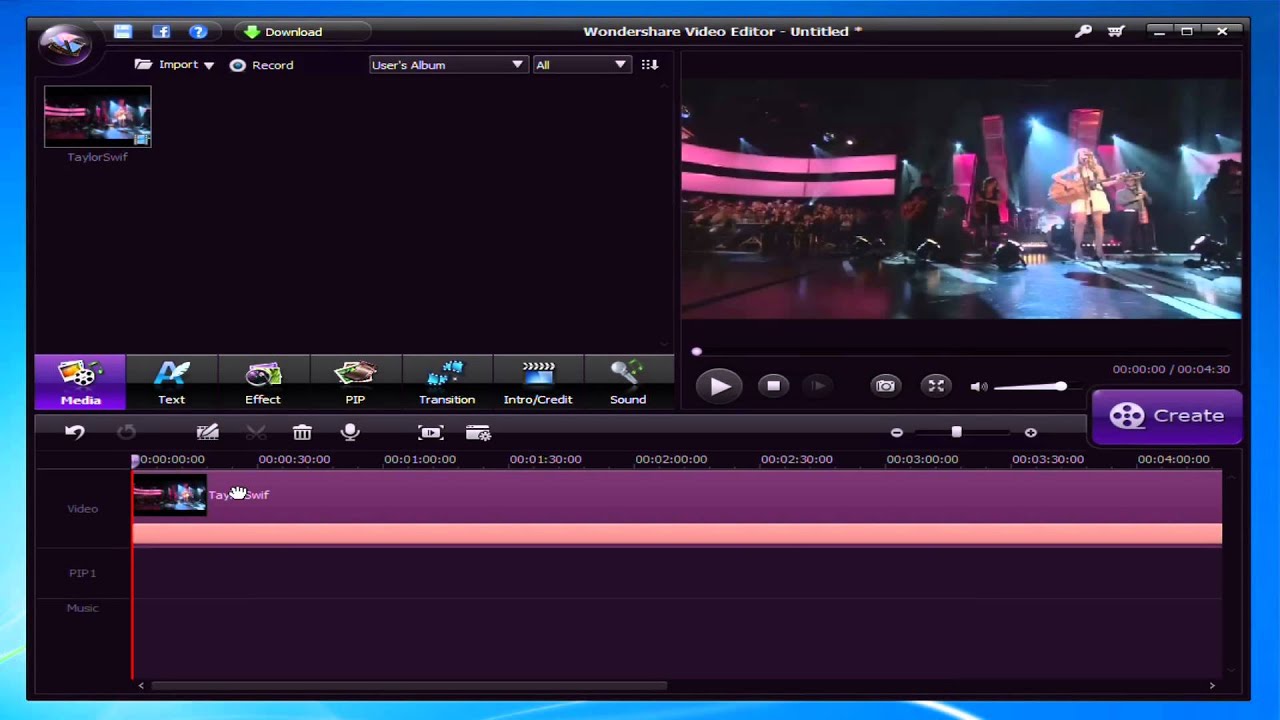Switch to the Sound tab
The image size is (1280, 720).
[x=628, y=382]
